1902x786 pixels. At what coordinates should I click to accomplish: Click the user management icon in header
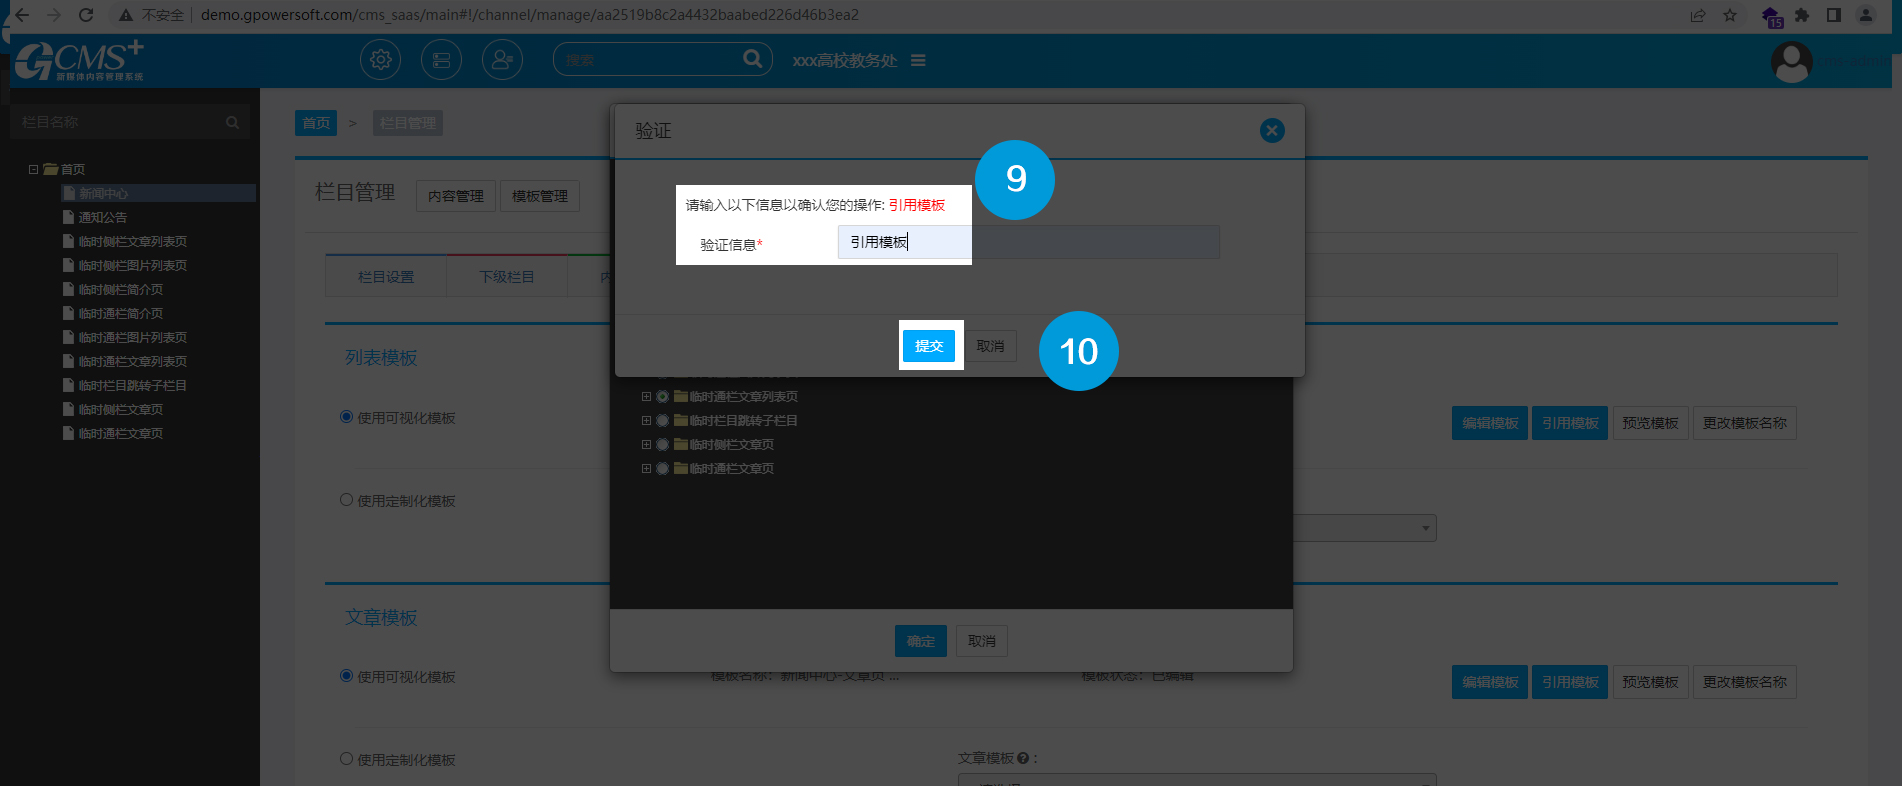tap(502, 60)
